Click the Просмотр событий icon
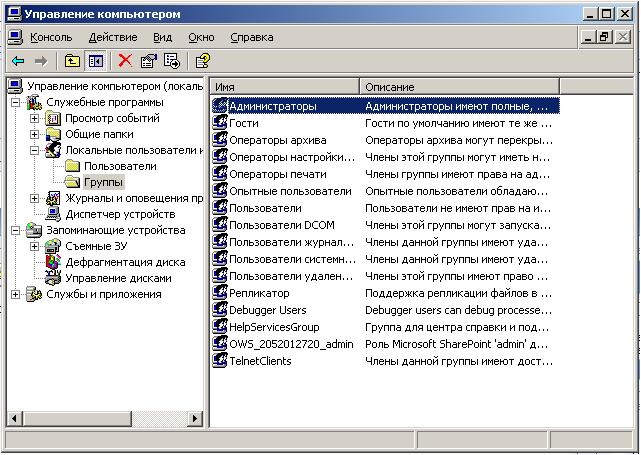This screenshot has height=455, width=641. (x=53, y=119)
